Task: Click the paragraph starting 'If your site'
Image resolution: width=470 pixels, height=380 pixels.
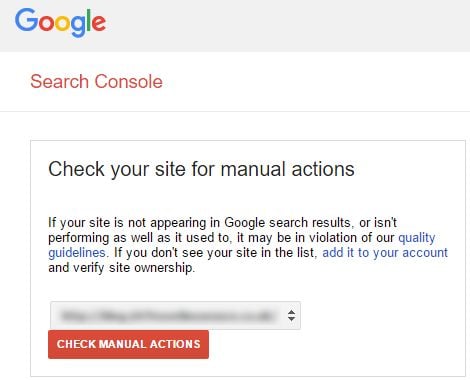Action: [x=248, y=245]
